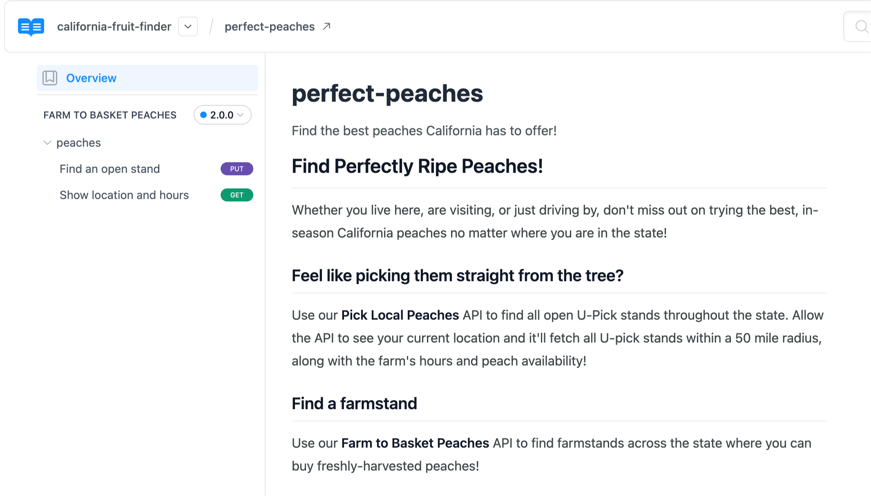Click the PUT method badge

pyautogui.click(x=236, y=169)
